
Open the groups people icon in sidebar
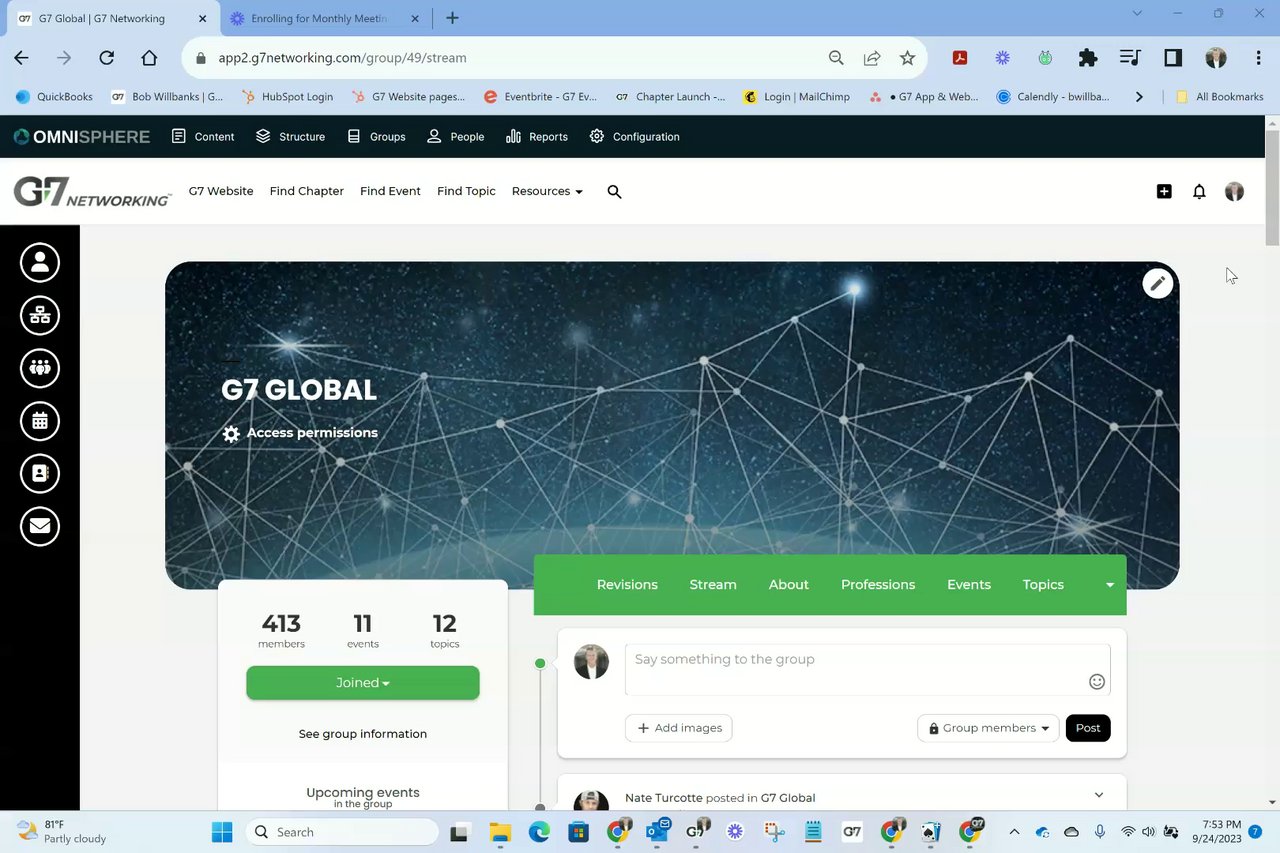[x=40, y=368]
